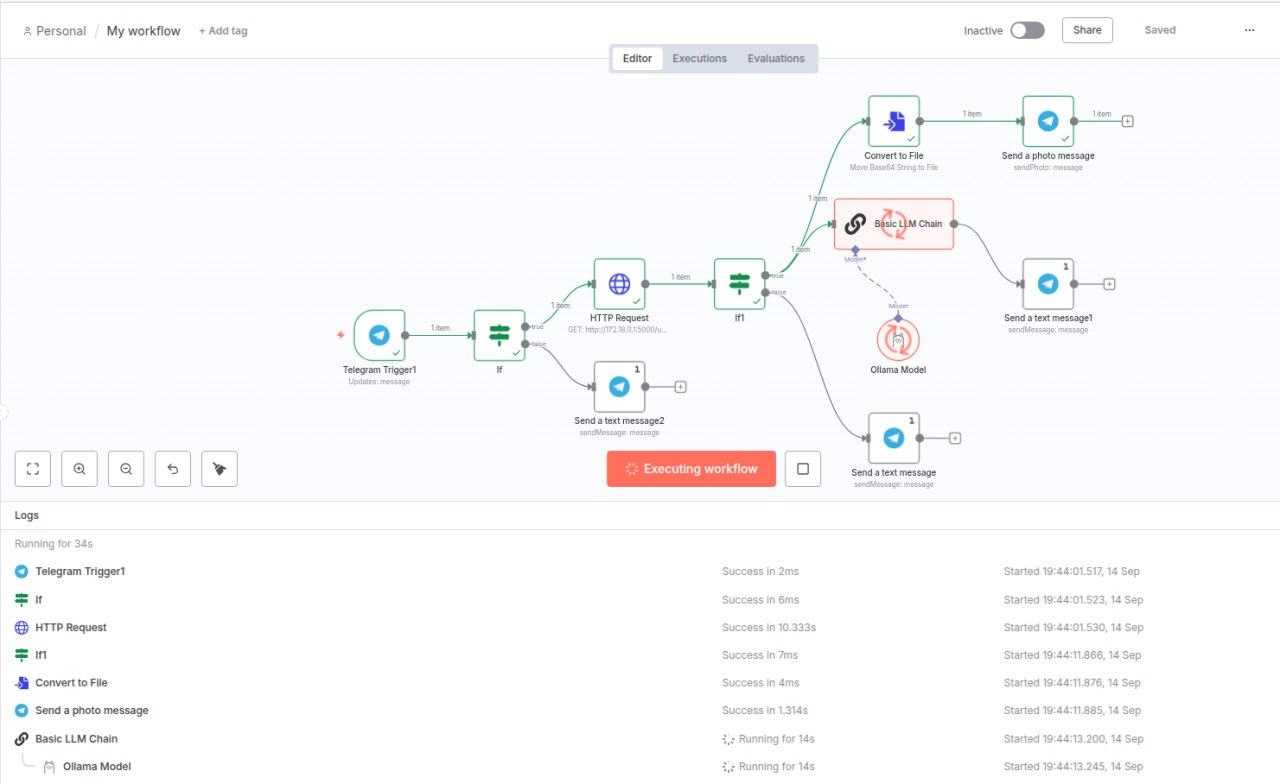
Task: Click the Share button
Action: (x=1087, y=30)
